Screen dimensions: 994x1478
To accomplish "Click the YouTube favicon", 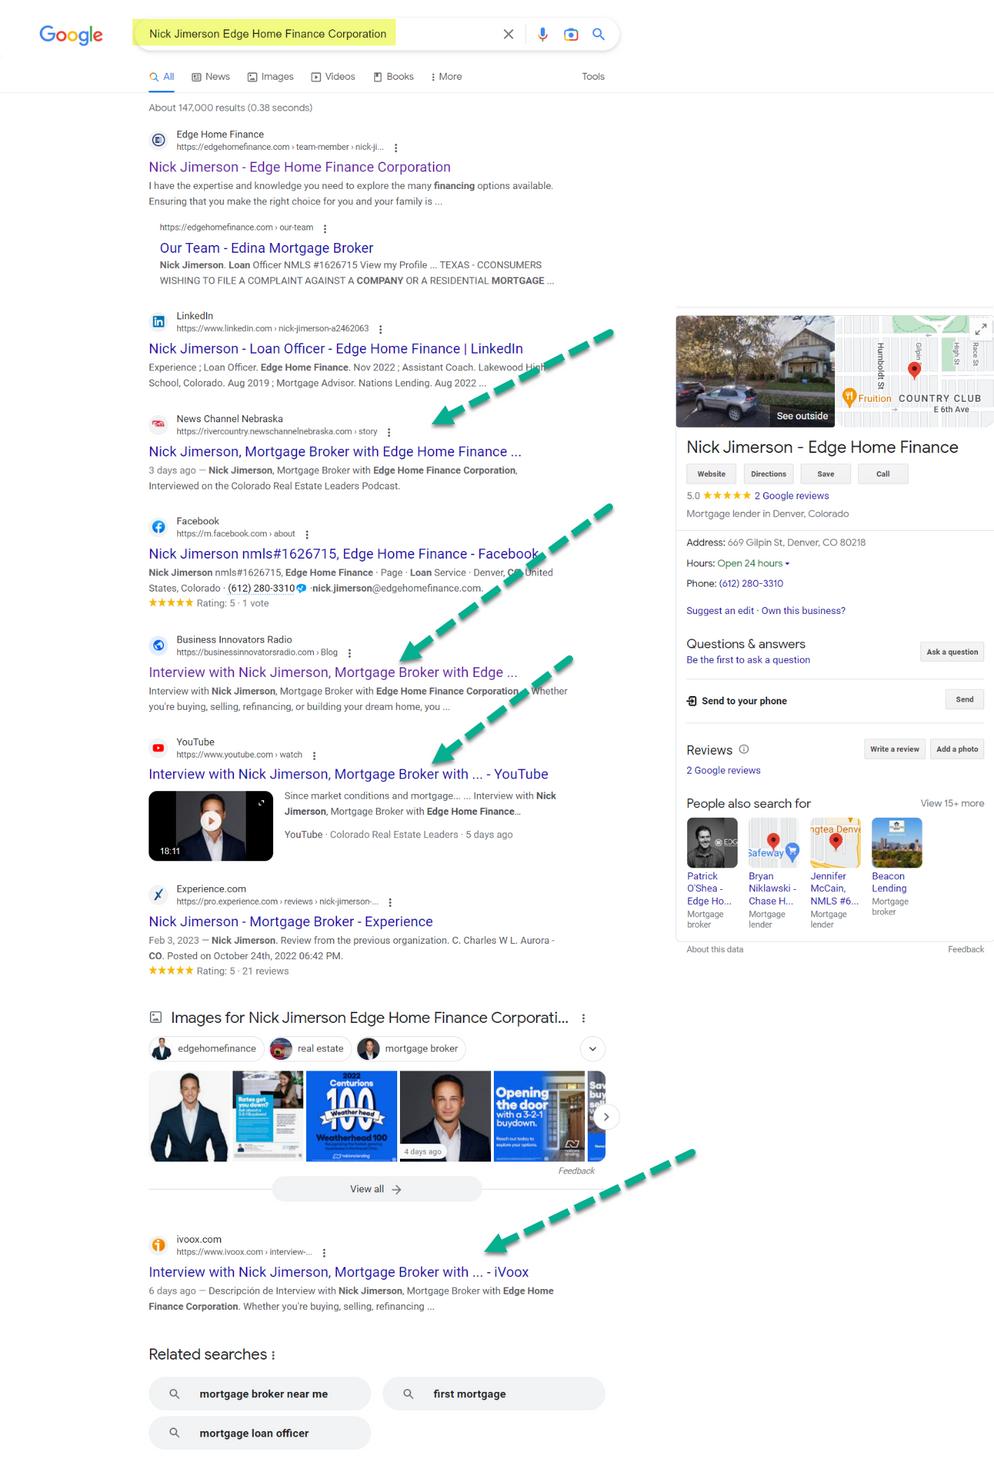I will pos(158,748).
